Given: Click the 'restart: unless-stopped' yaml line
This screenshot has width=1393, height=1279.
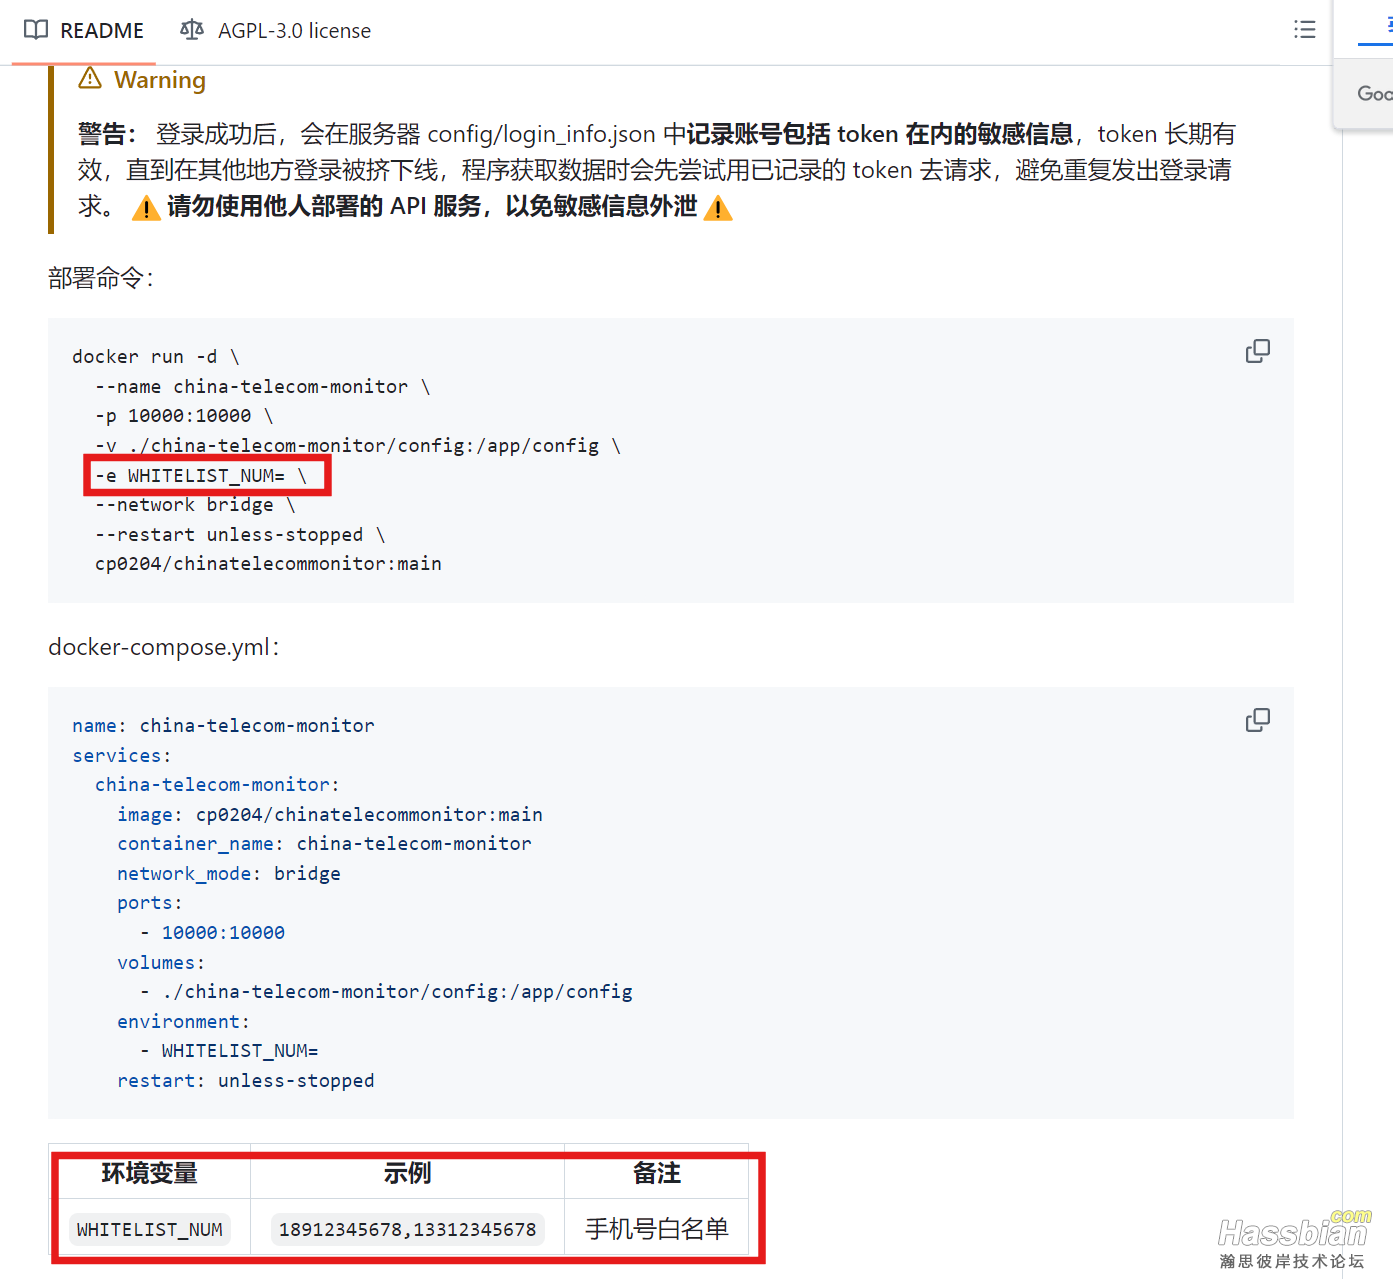Looking at the screenshot, I should coord(246,1080).
